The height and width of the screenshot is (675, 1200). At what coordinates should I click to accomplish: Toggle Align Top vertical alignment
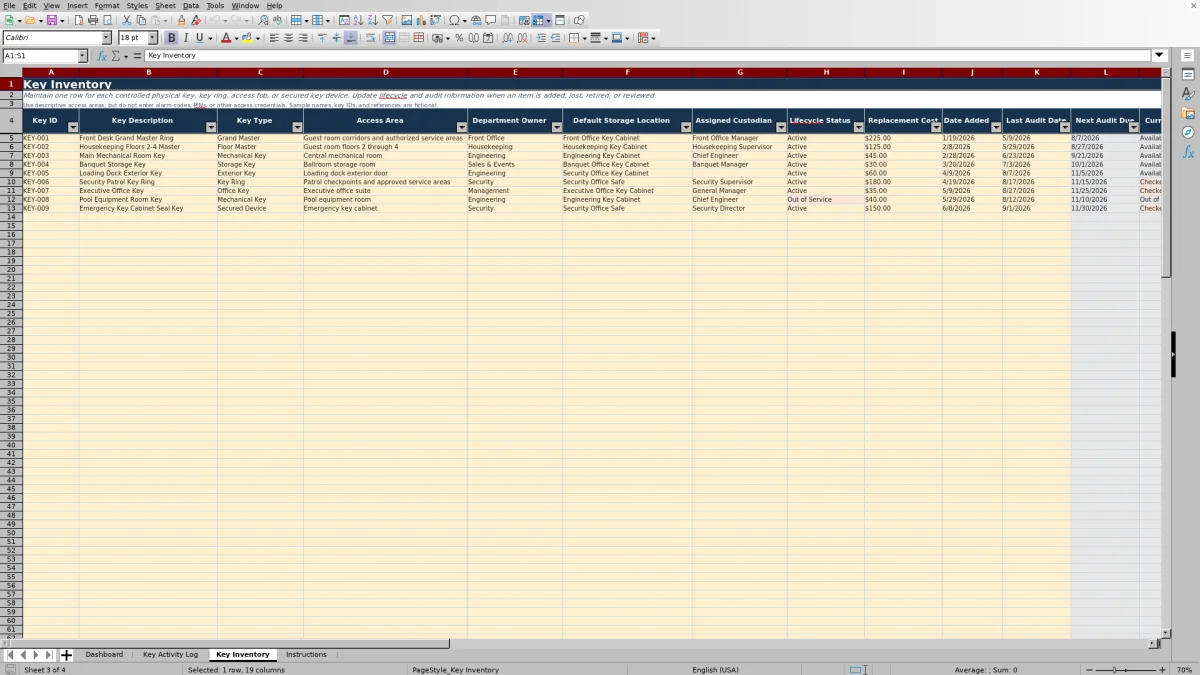pyautogui.click(x=321, y=38)
